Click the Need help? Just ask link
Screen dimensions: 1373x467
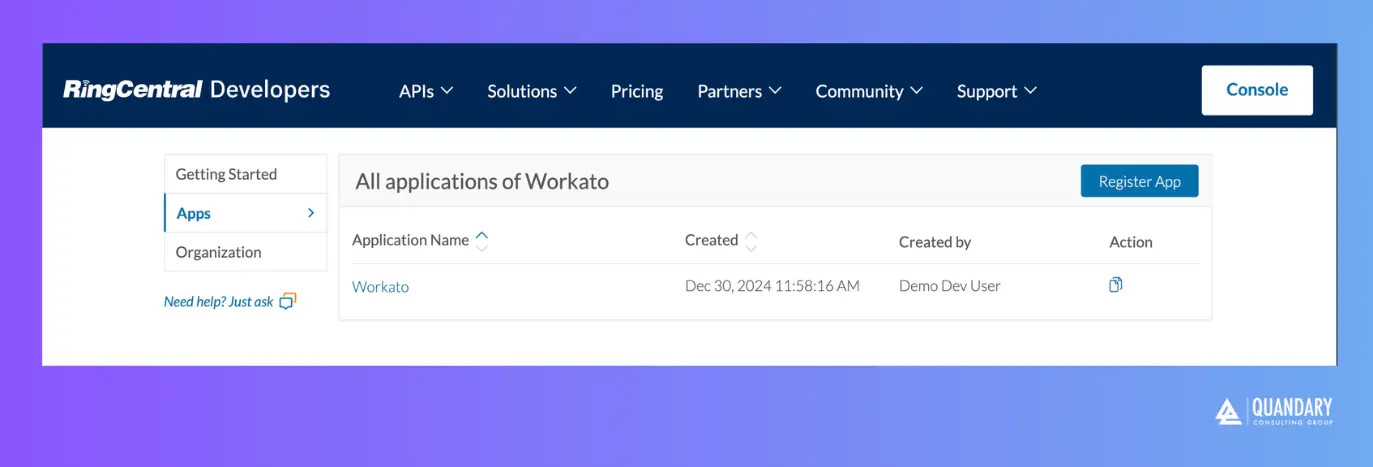pyautogui.click(x=219, y=301)
